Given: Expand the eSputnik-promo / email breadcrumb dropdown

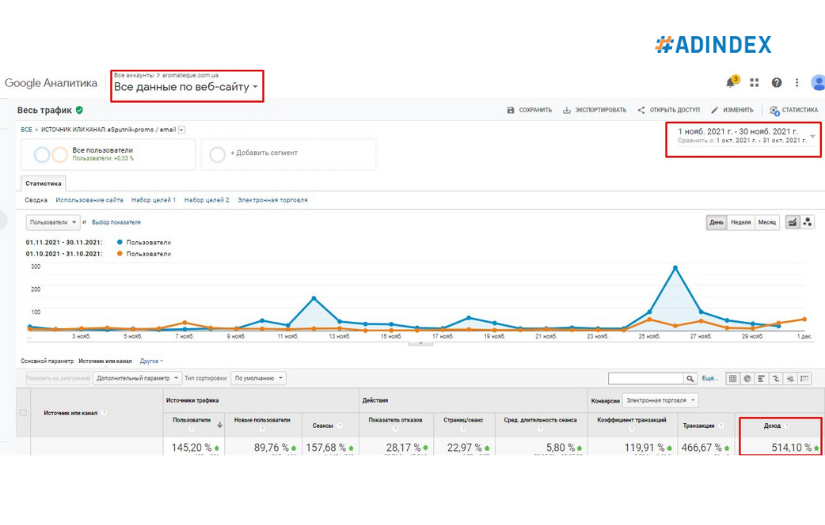Looking at the screenshot, I should [182, 129].
